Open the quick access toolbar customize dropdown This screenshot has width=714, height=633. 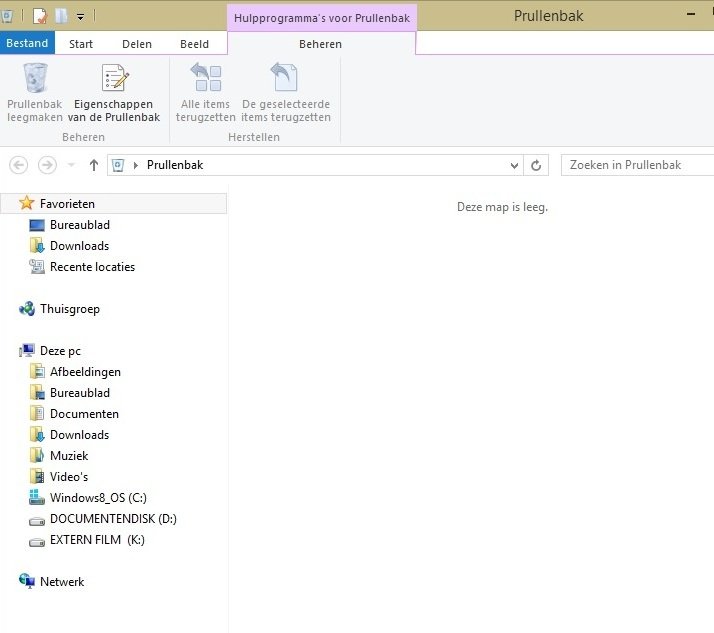[81, 17]
